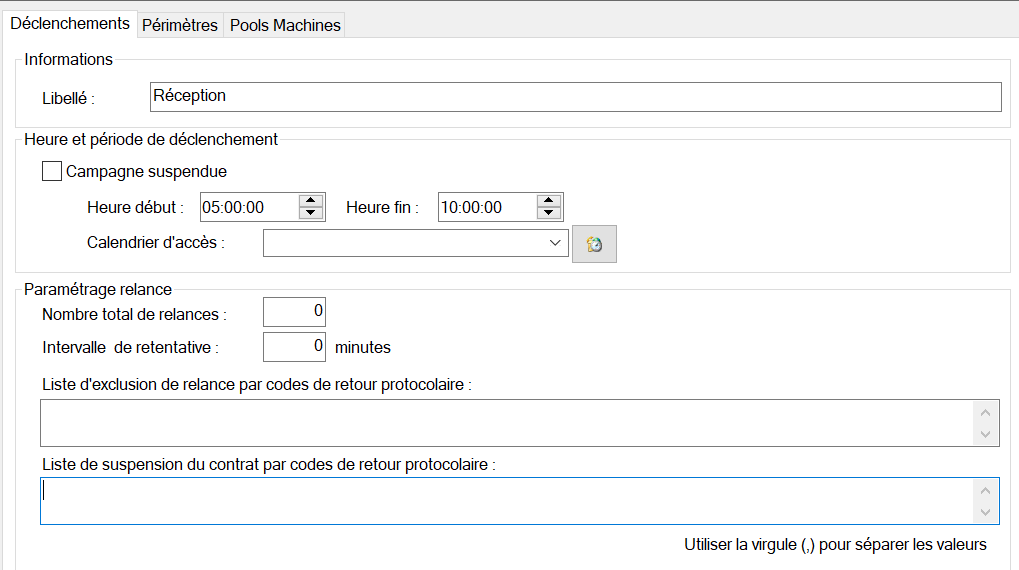Screen dimensions: 1019x570
Task: Click the Libellé field containing Réception
Action: tap(574, 97)
